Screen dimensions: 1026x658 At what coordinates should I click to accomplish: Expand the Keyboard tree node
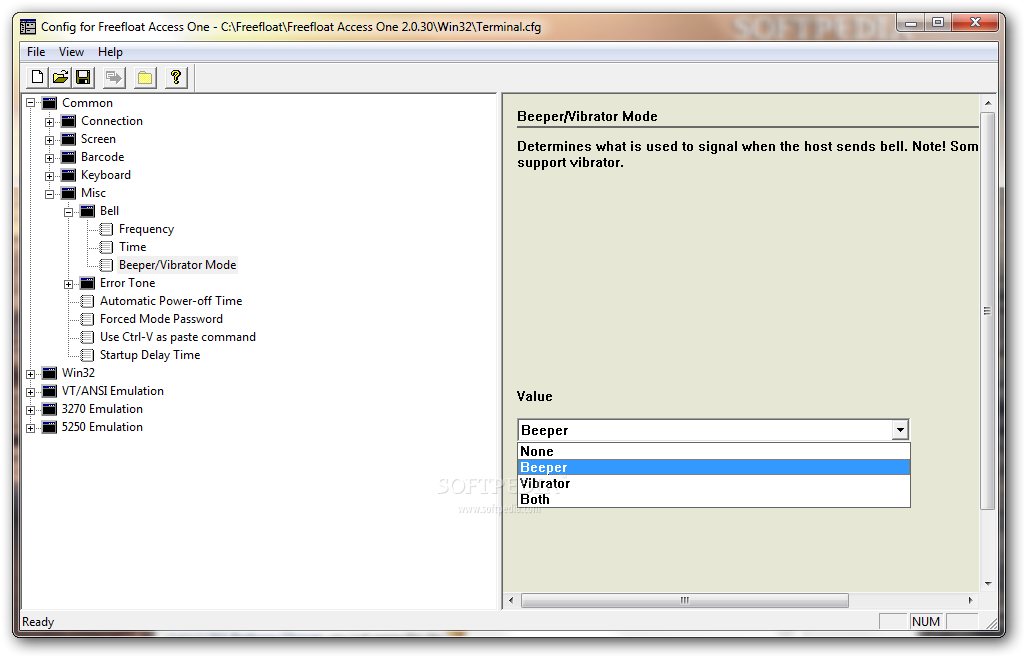[49, 176]
